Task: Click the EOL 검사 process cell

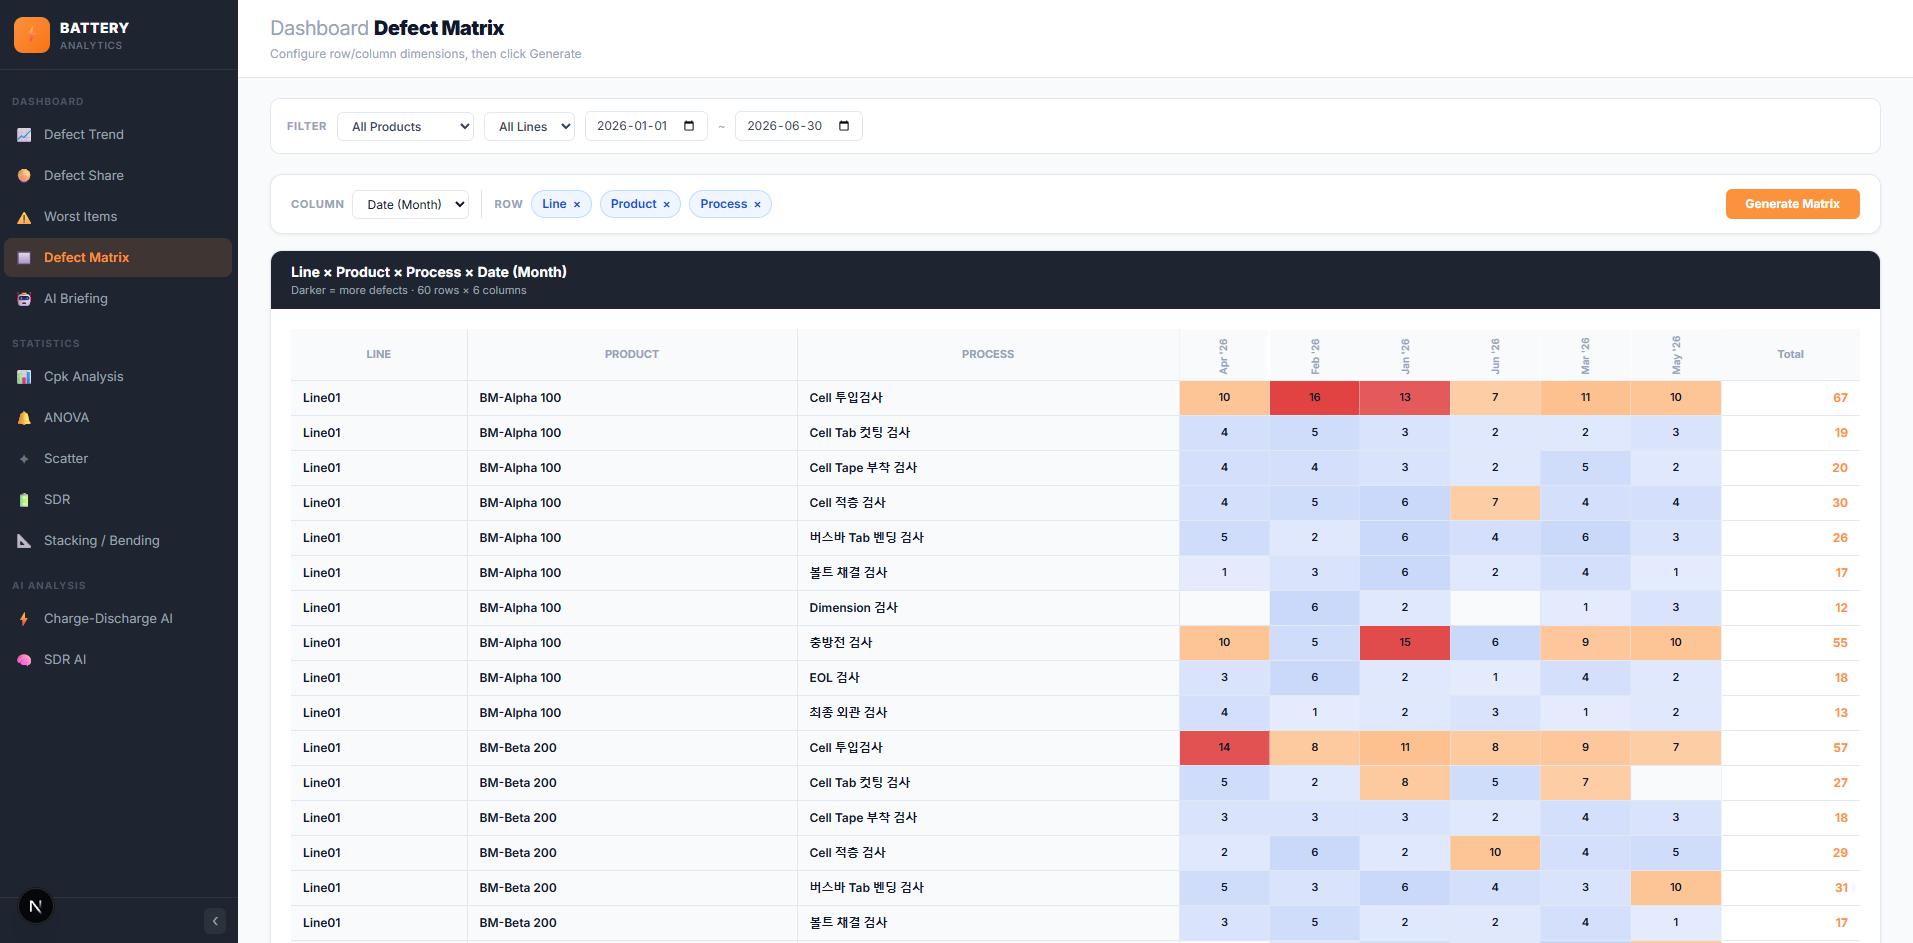Action: [x=988, y=678]
